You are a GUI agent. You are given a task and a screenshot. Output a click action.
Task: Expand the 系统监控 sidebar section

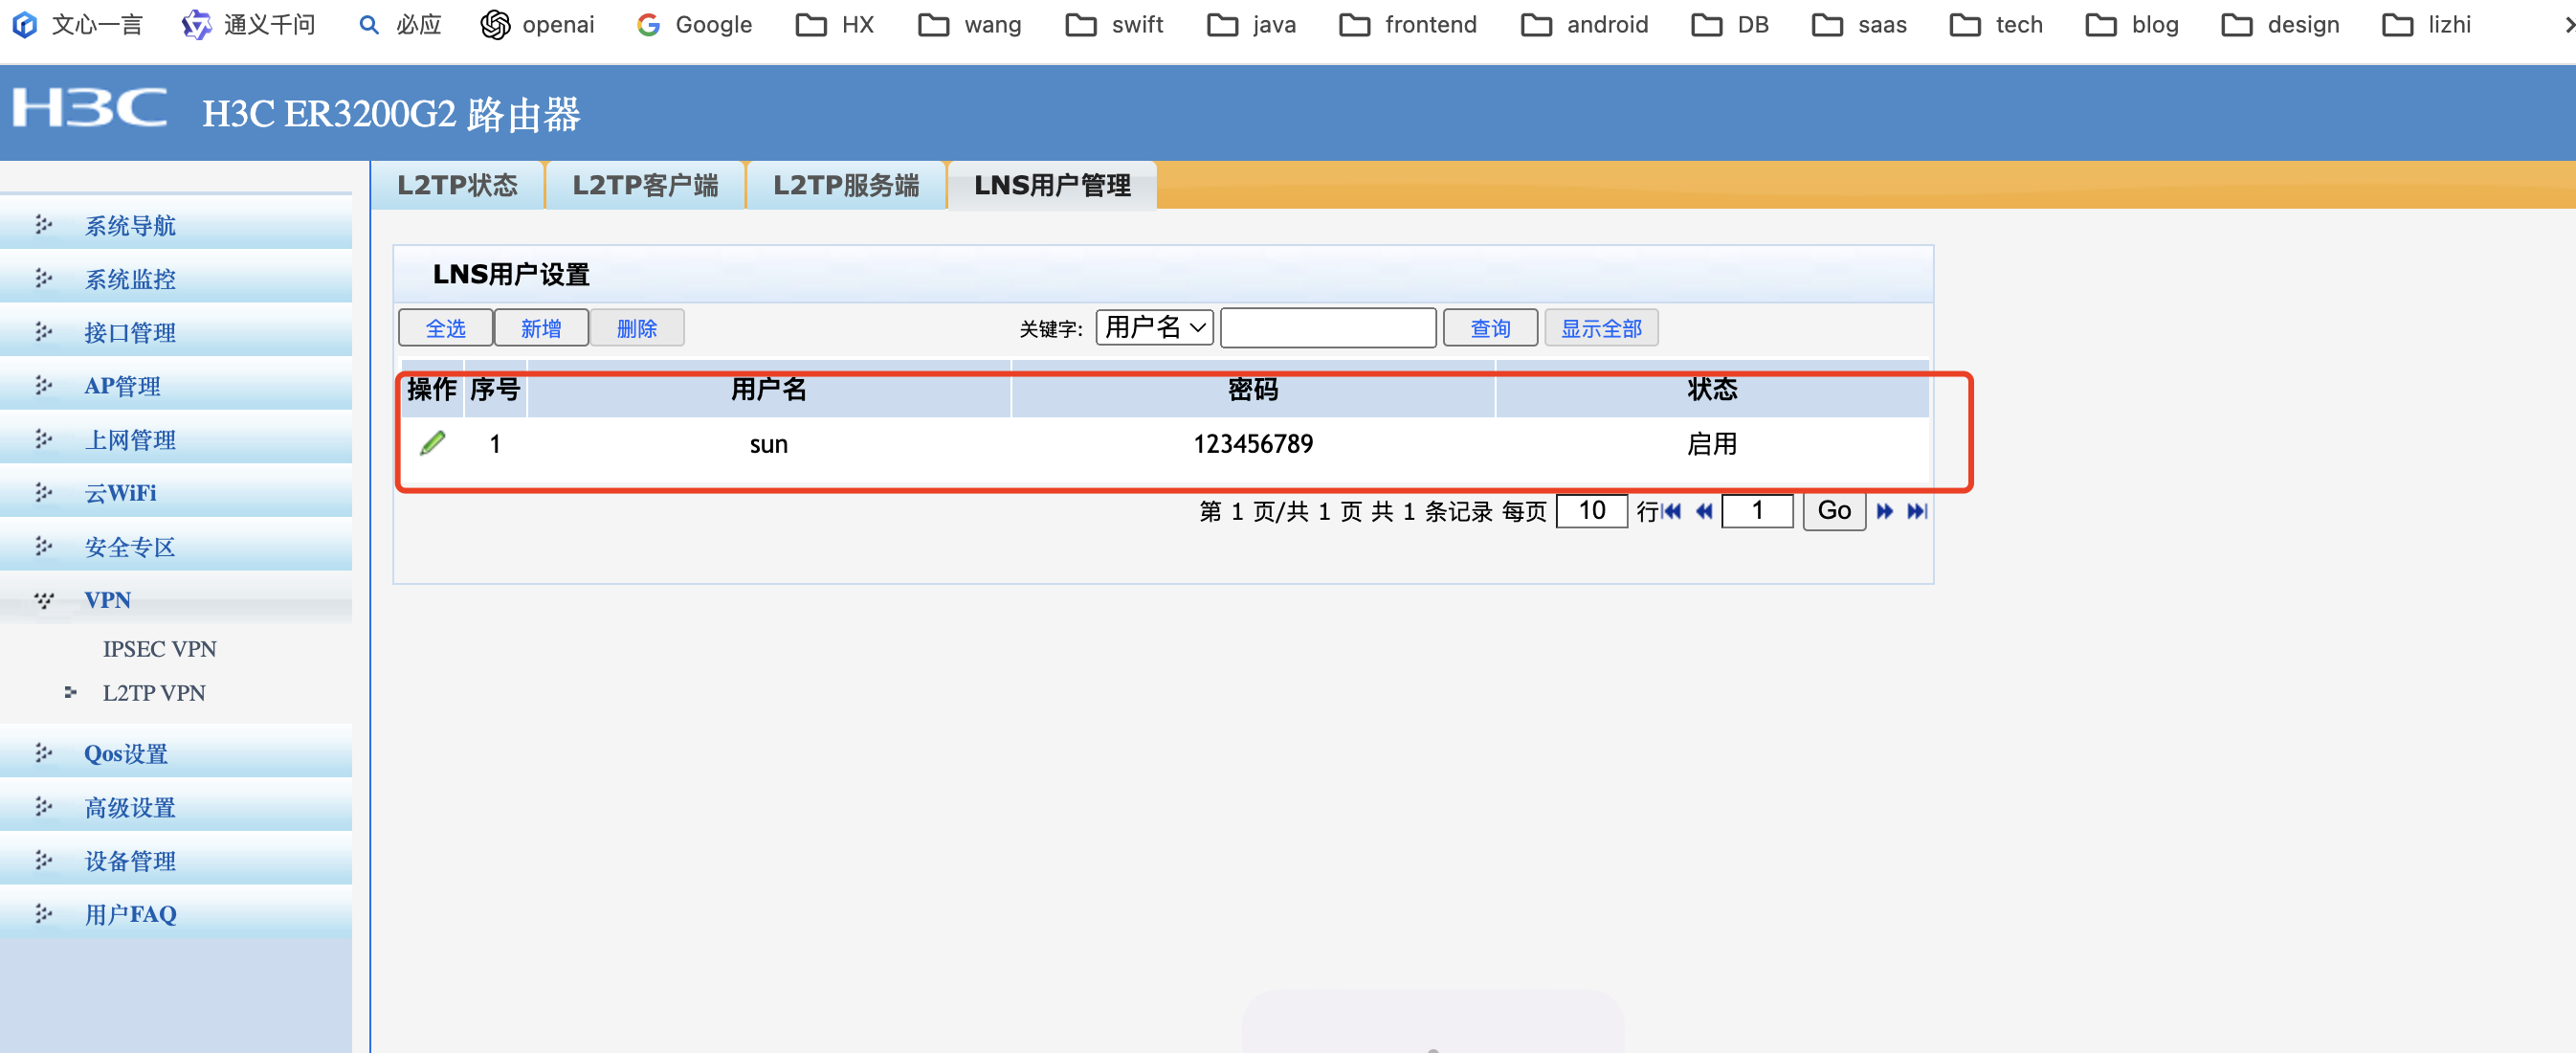pyautogui.click(x=130, y=279)
